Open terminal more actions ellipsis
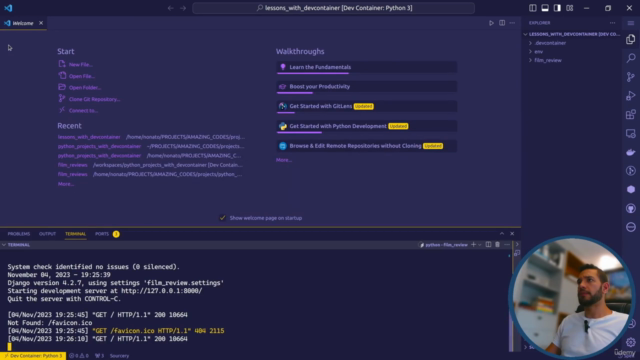This screenshot has height=360, width=640. [x=507, y=244]
